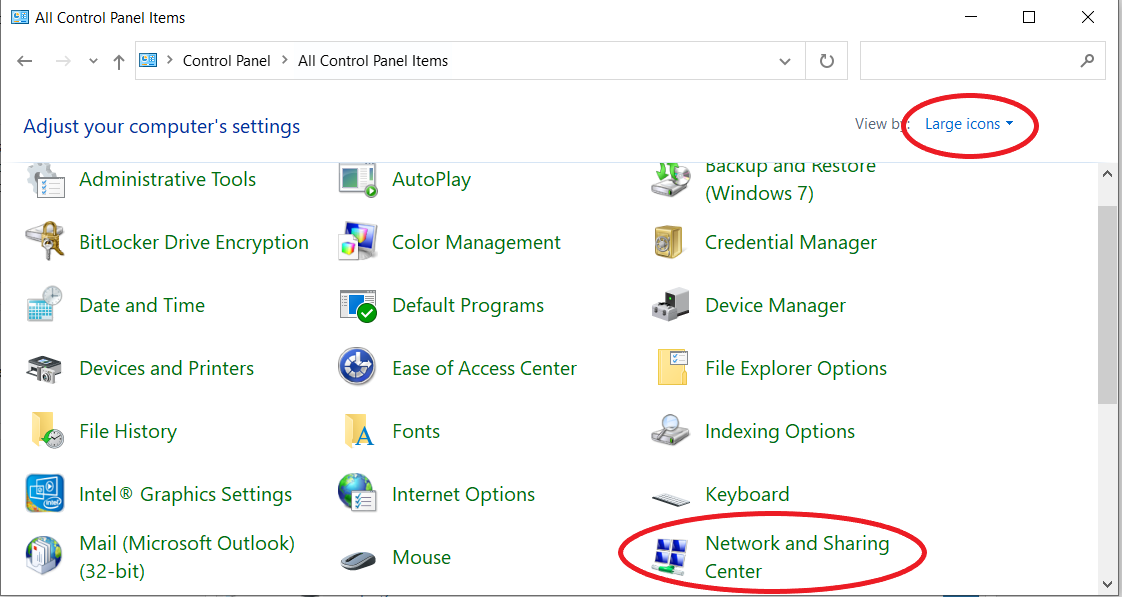This screenshot has height=597, width=1122.
Task: Open the Mail (Microsoft Outlook) icon
Action: (45, 557)
